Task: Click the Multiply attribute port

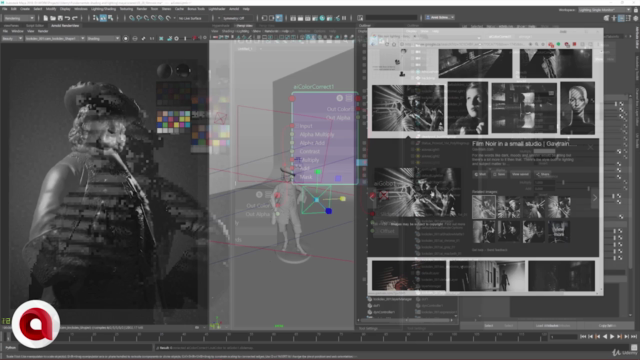Action: 292,160
